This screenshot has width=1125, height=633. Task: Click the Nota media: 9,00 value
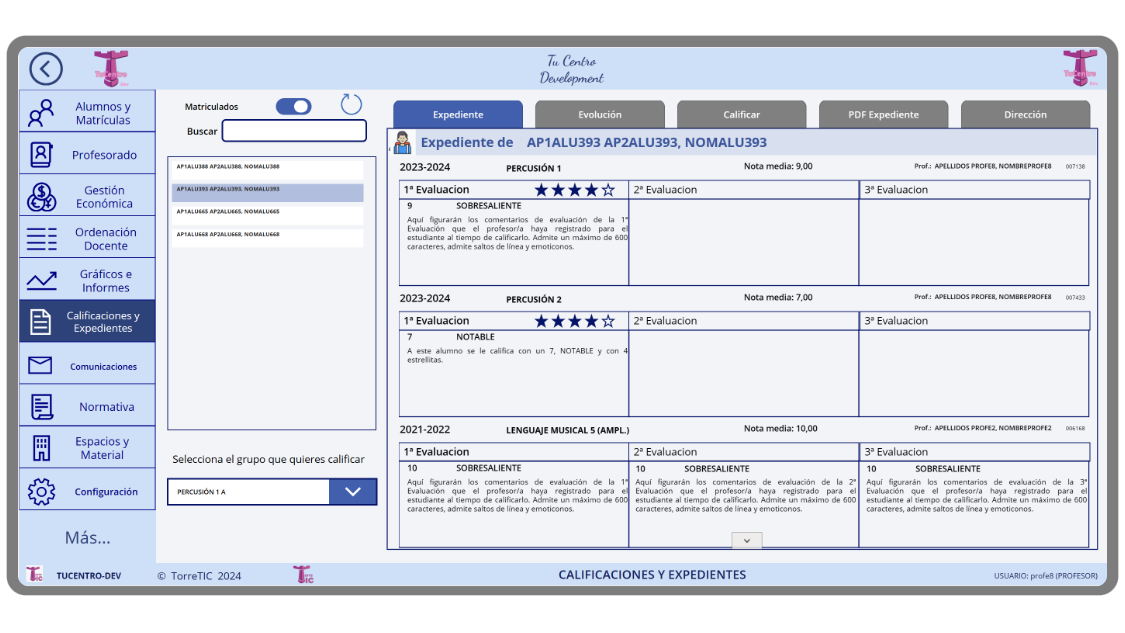(778, 166)
